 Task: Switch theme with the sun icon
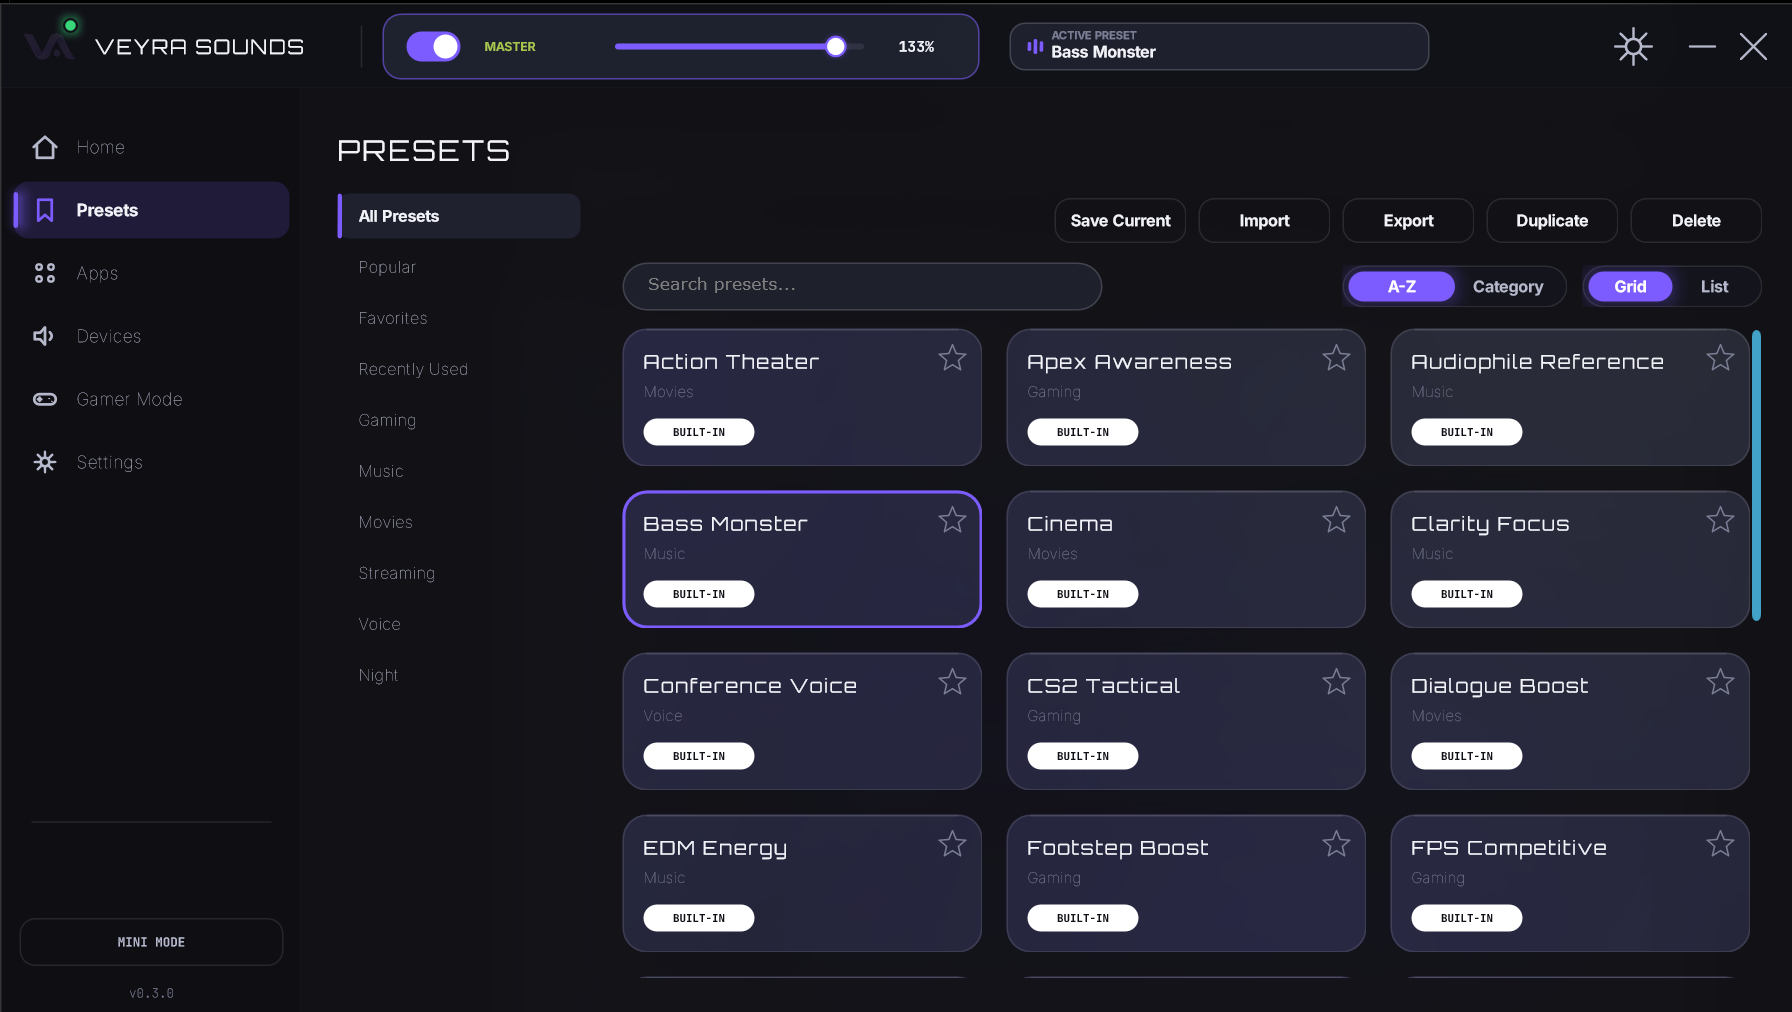(x=1633, y=46)
